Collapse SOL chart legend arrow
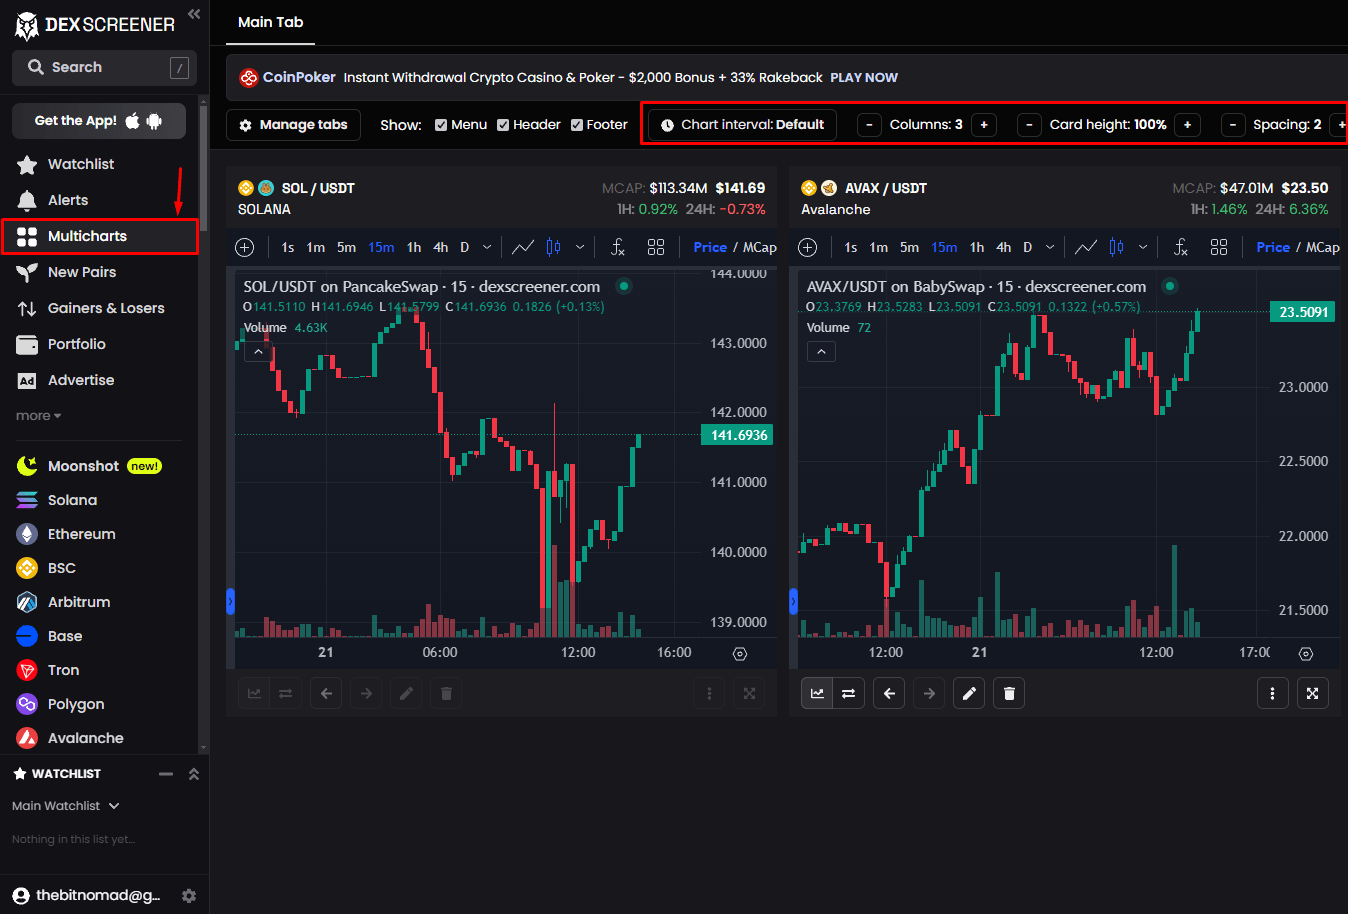The image size is (1348, 914). coord(258,352)
